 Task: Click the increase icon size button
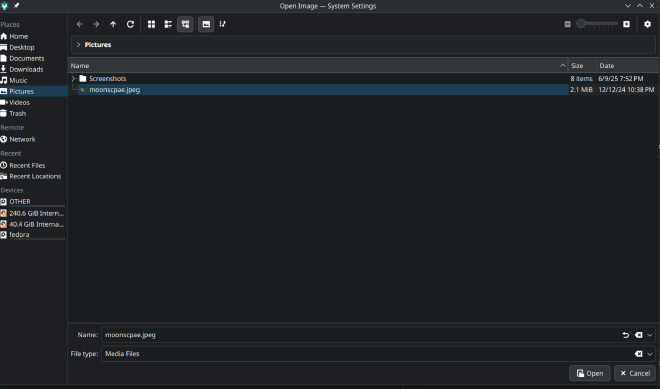point(626,24)
